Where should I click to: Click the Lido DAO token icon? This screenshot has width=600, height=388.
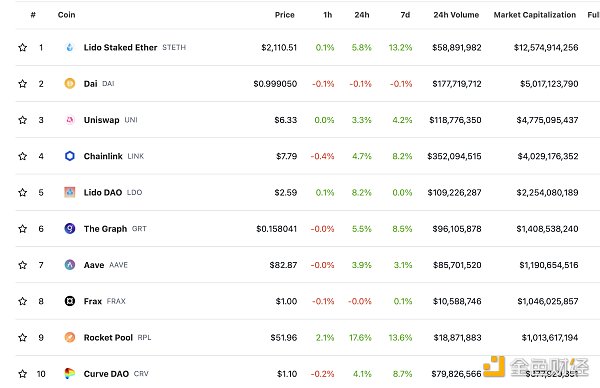(70, 192)
